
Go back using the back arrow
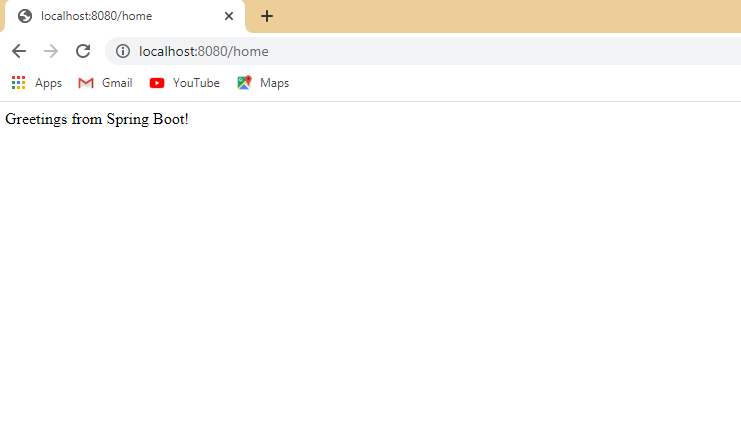19,51
